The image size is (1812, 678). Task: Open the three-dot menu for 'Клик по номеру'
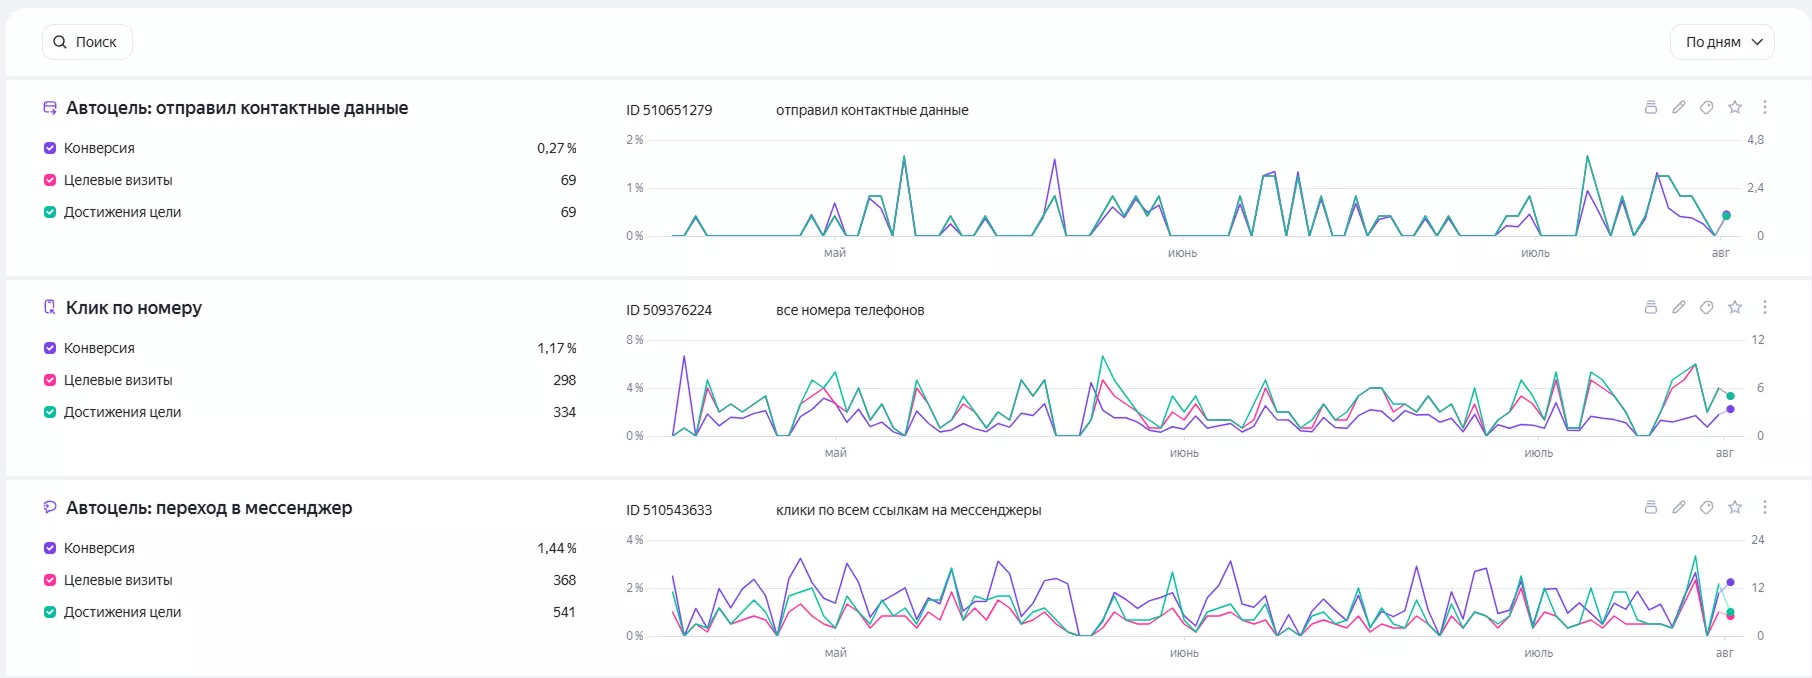tap(1765, 307)
